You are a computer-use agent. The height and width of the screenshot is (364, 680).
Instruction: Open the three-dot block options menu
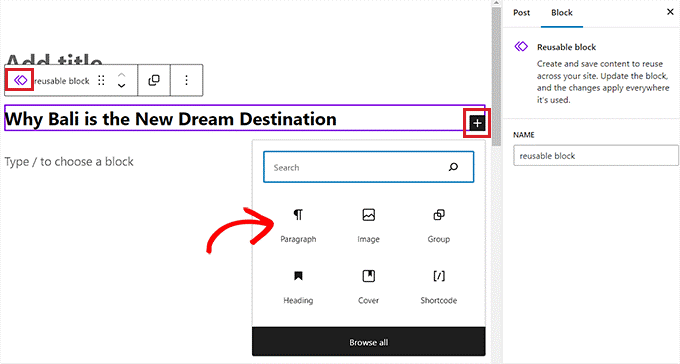click(186, 80)
